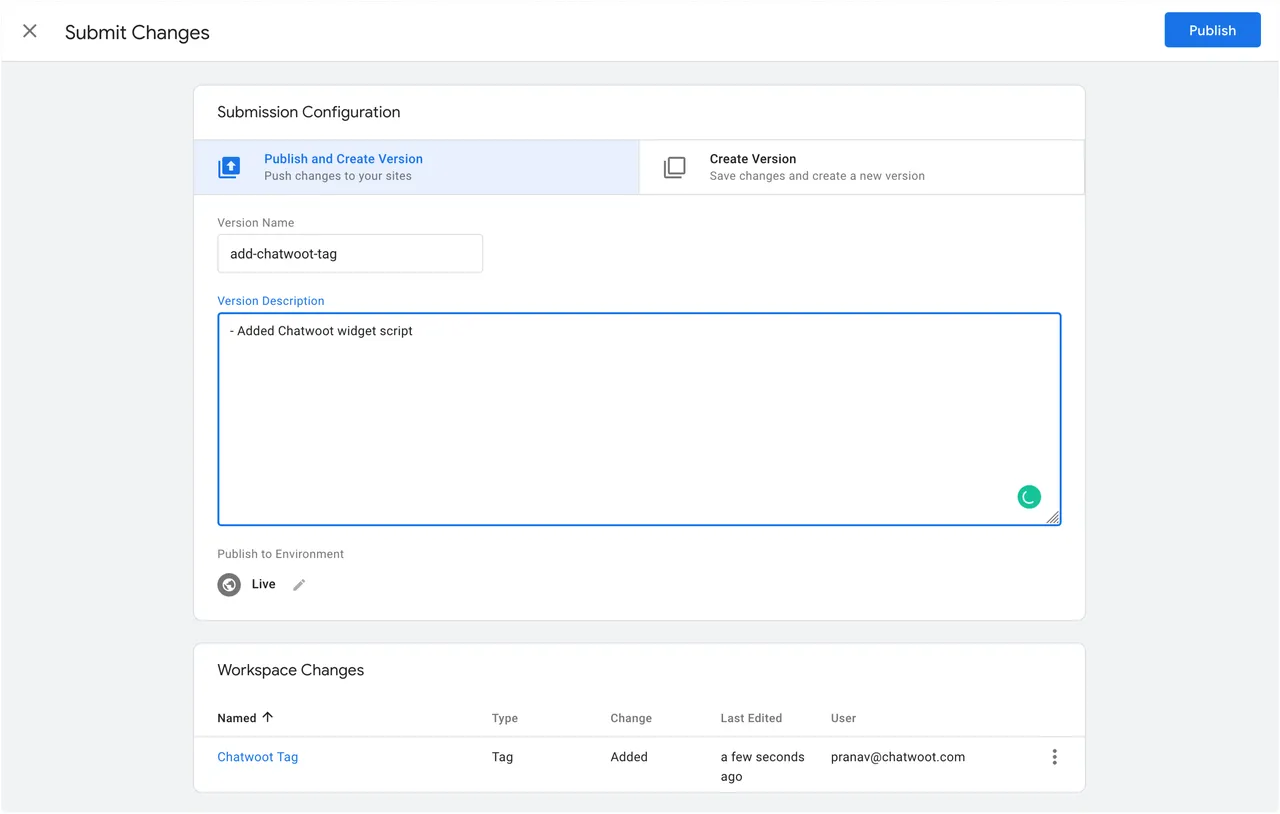Click the Type column header
This screenshot has height=814, width=1280.
pos(505,718)
